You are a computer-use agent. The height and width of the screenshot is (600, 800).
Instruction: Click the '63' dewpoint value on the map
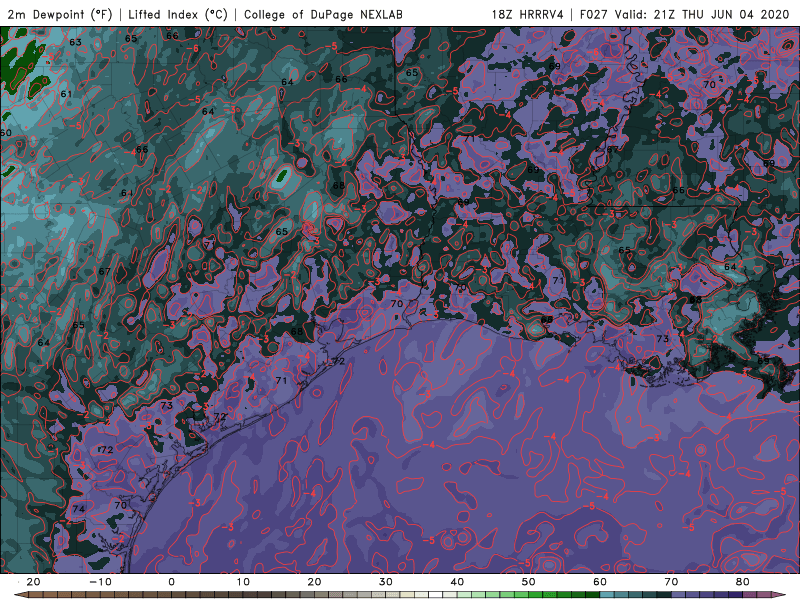75,42
